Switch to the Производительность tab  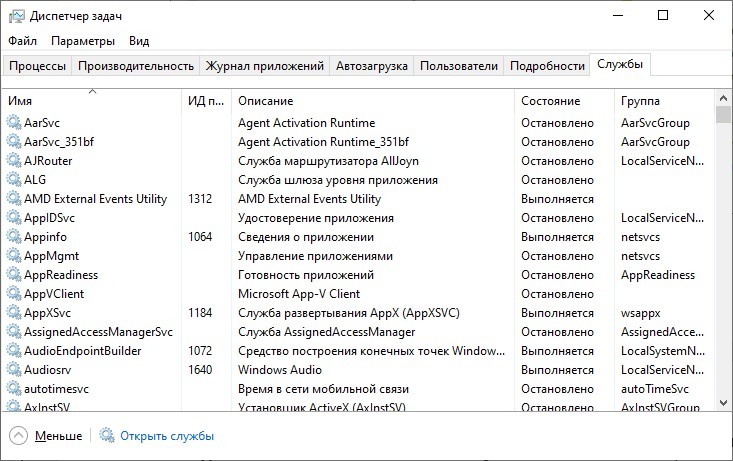pos(136,66)
